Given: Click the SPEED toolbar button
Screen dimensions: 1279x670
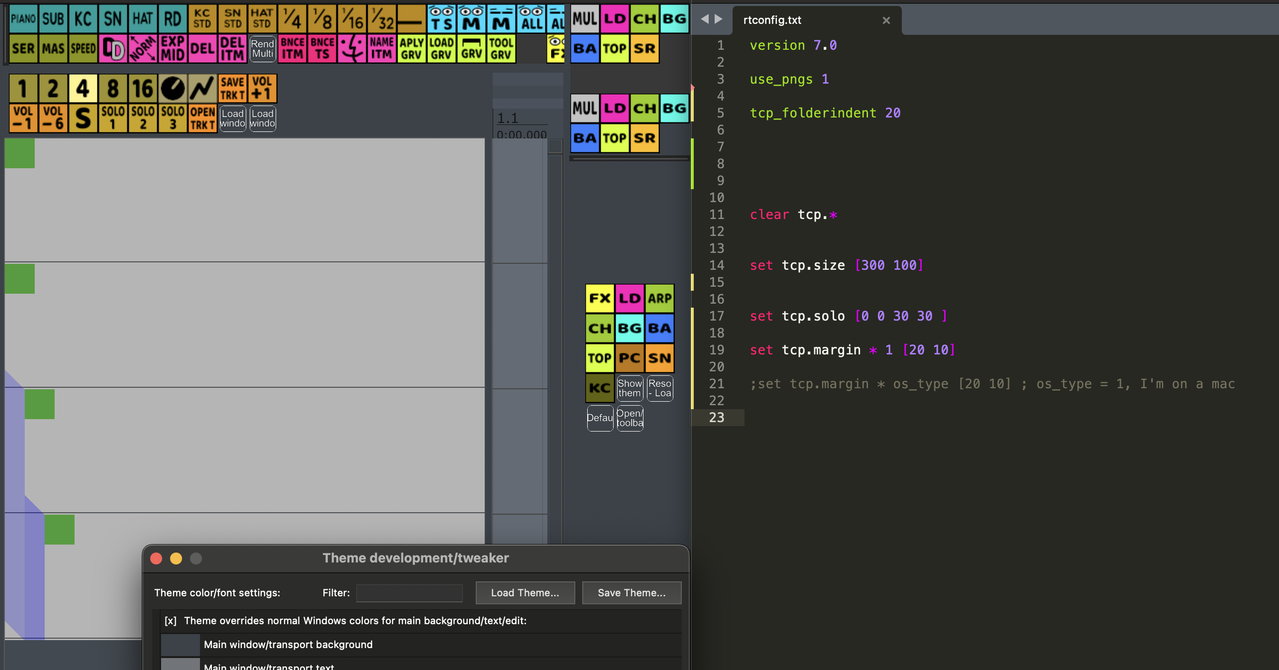Looking at the screenshot, I should tap(83, 48).
